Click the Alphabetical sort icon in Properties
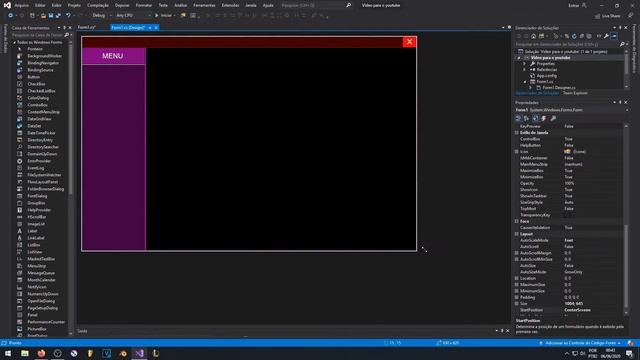Viewport: 640px width, 360px height. pos(527,118)
